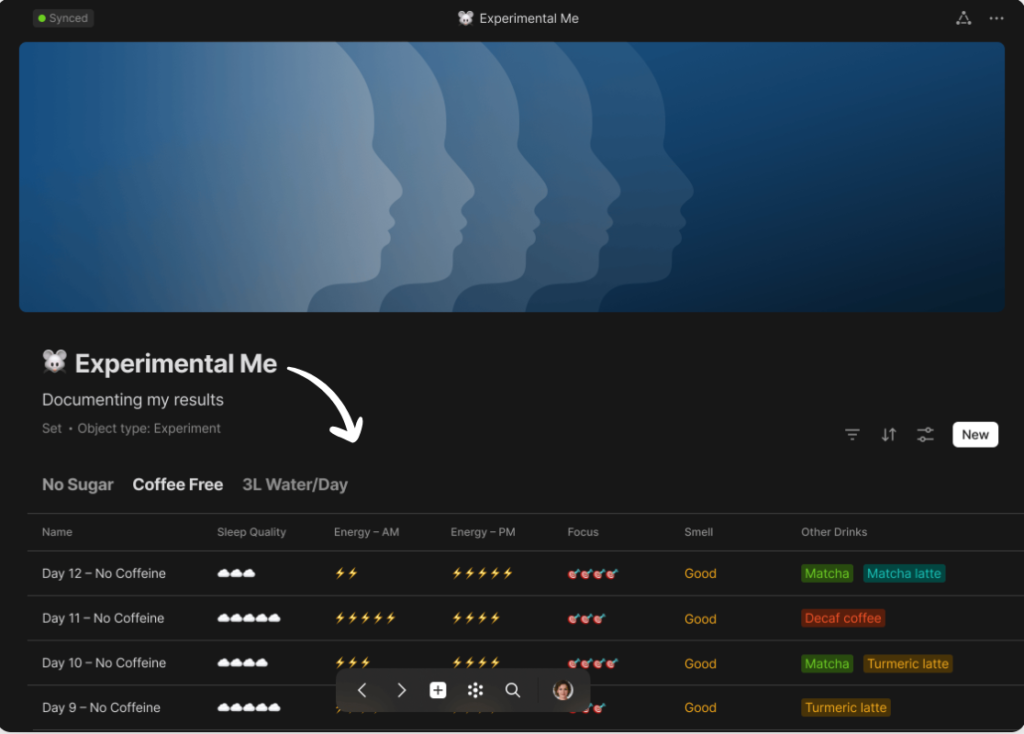
Task: Click Day 12 Energy AM lightning rating
Action: [346, 573]
